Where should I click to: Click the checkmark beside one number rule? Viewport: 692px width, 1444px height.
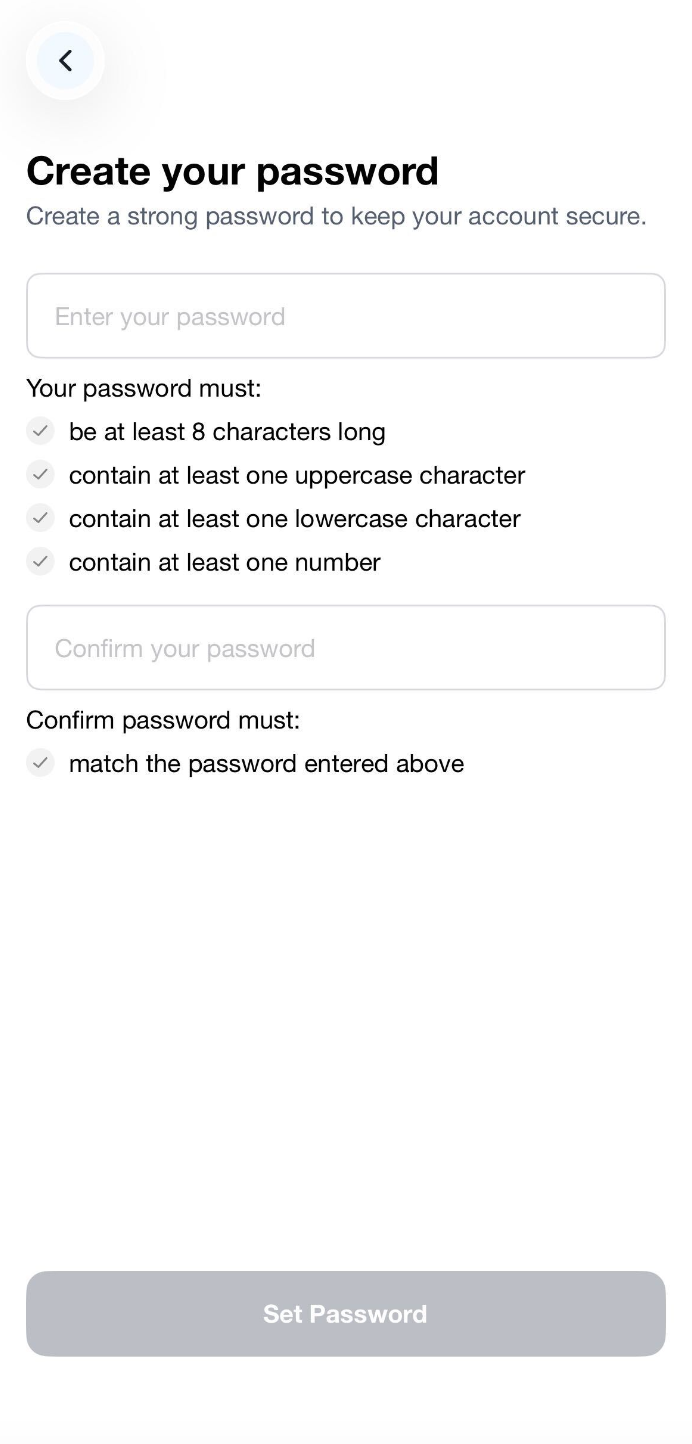tap(40, 562)
